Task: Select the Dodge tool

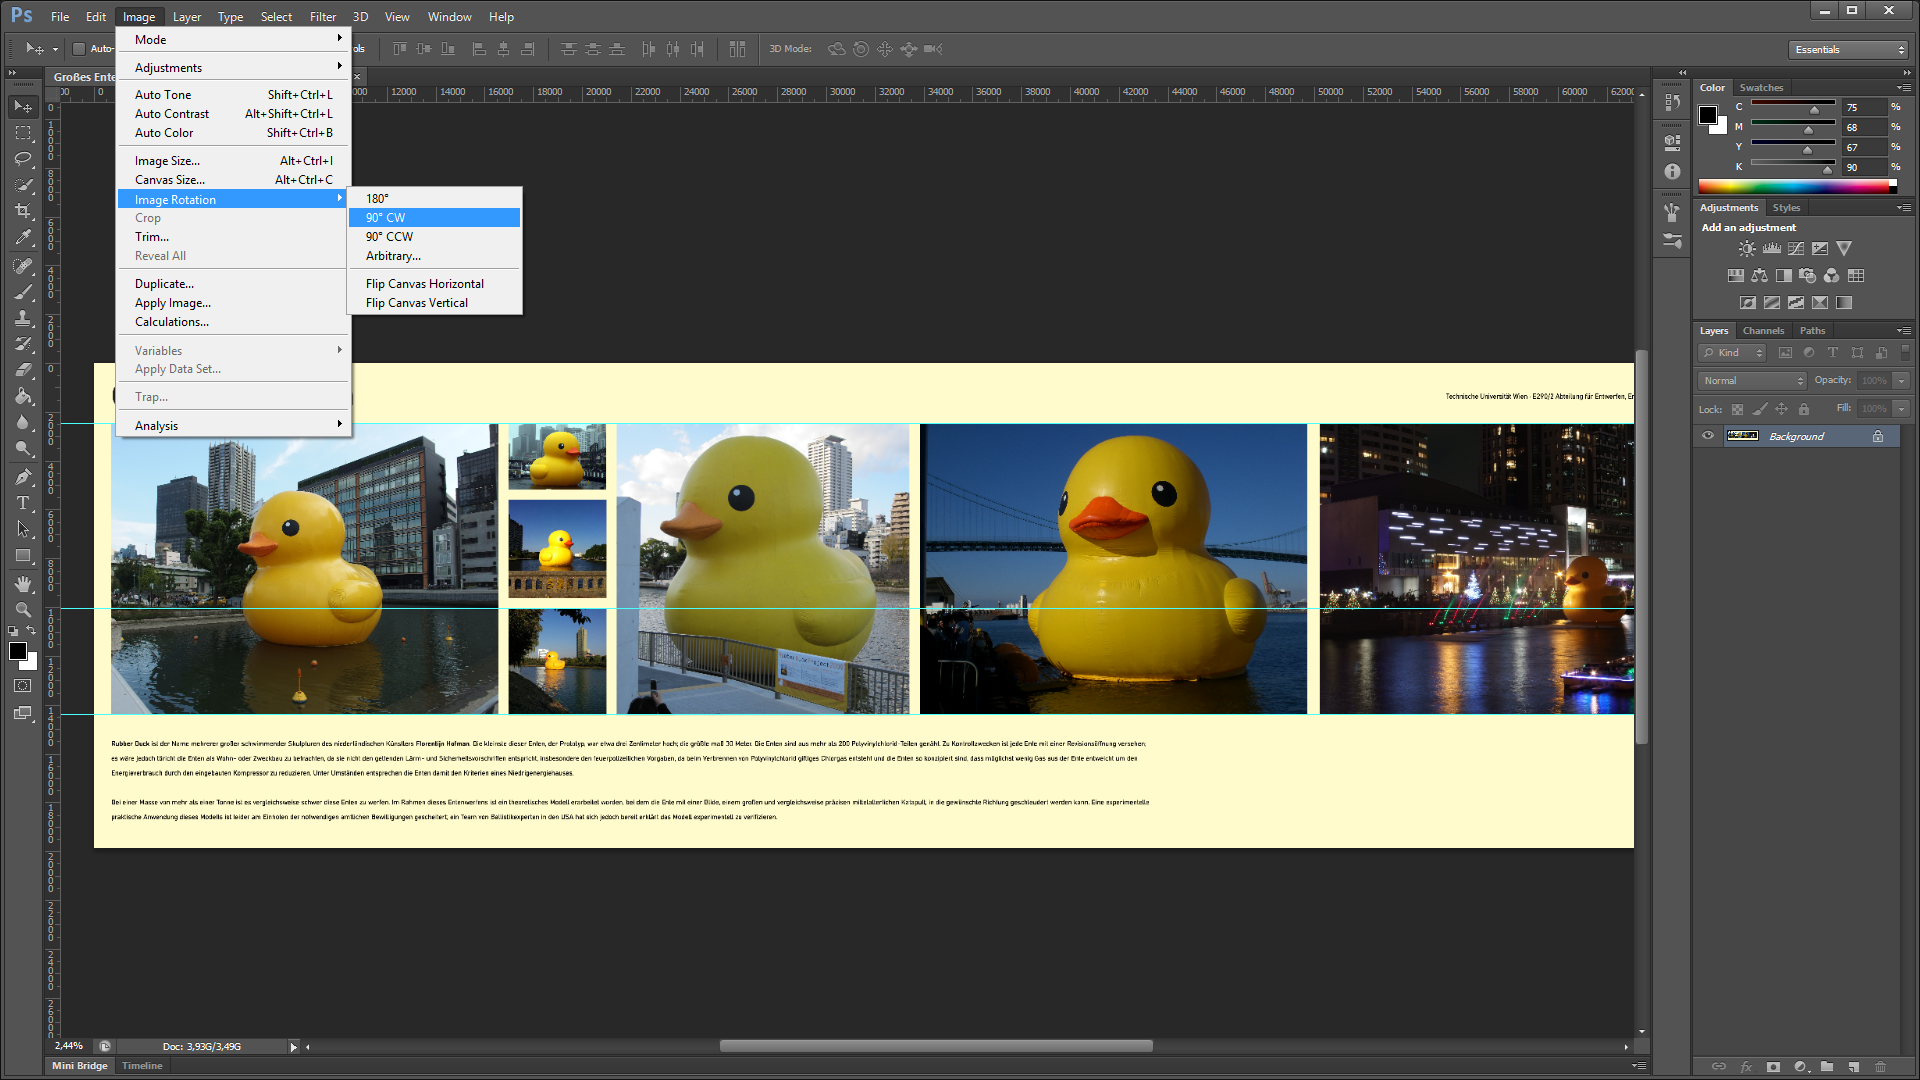Action: click(x=23, y=448)
